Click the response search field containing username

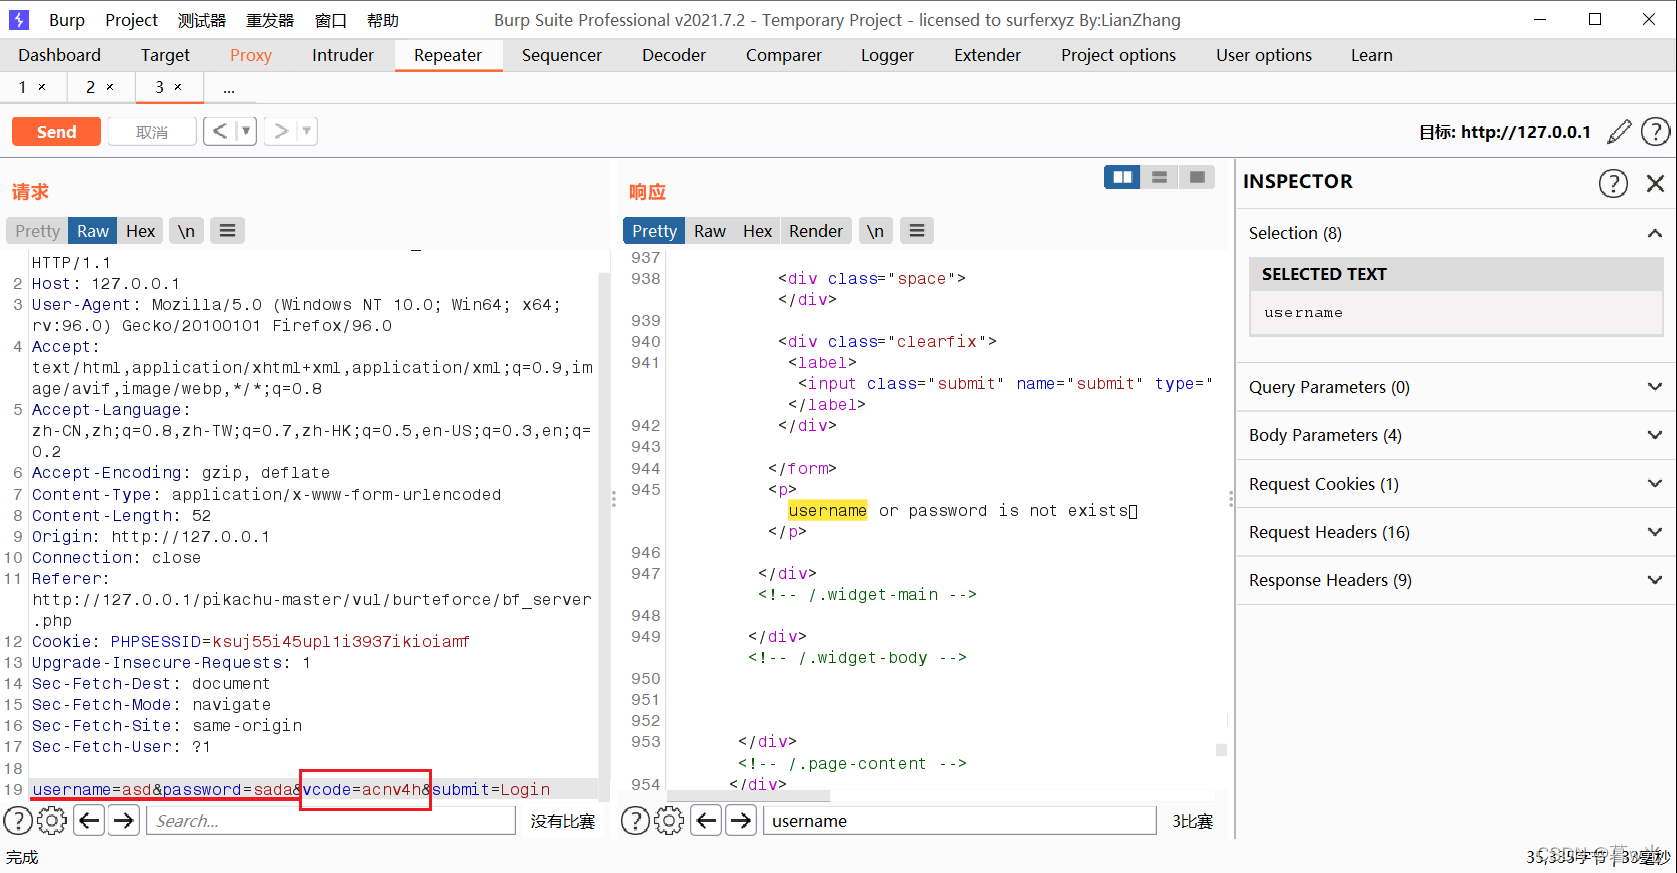[960, 821]
